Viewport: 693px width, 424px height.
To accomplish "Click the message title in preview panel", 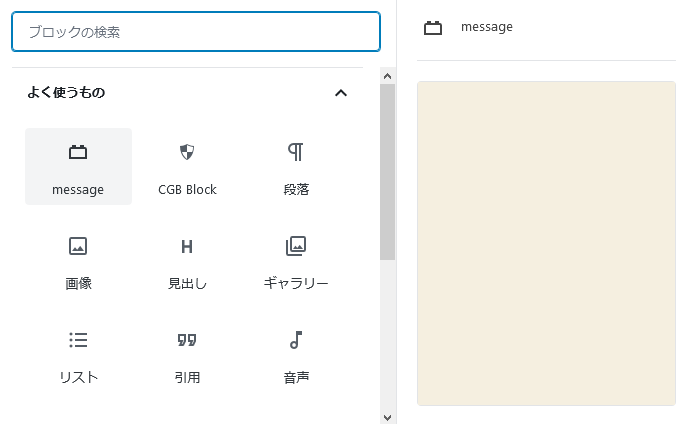I will (487, 27).
